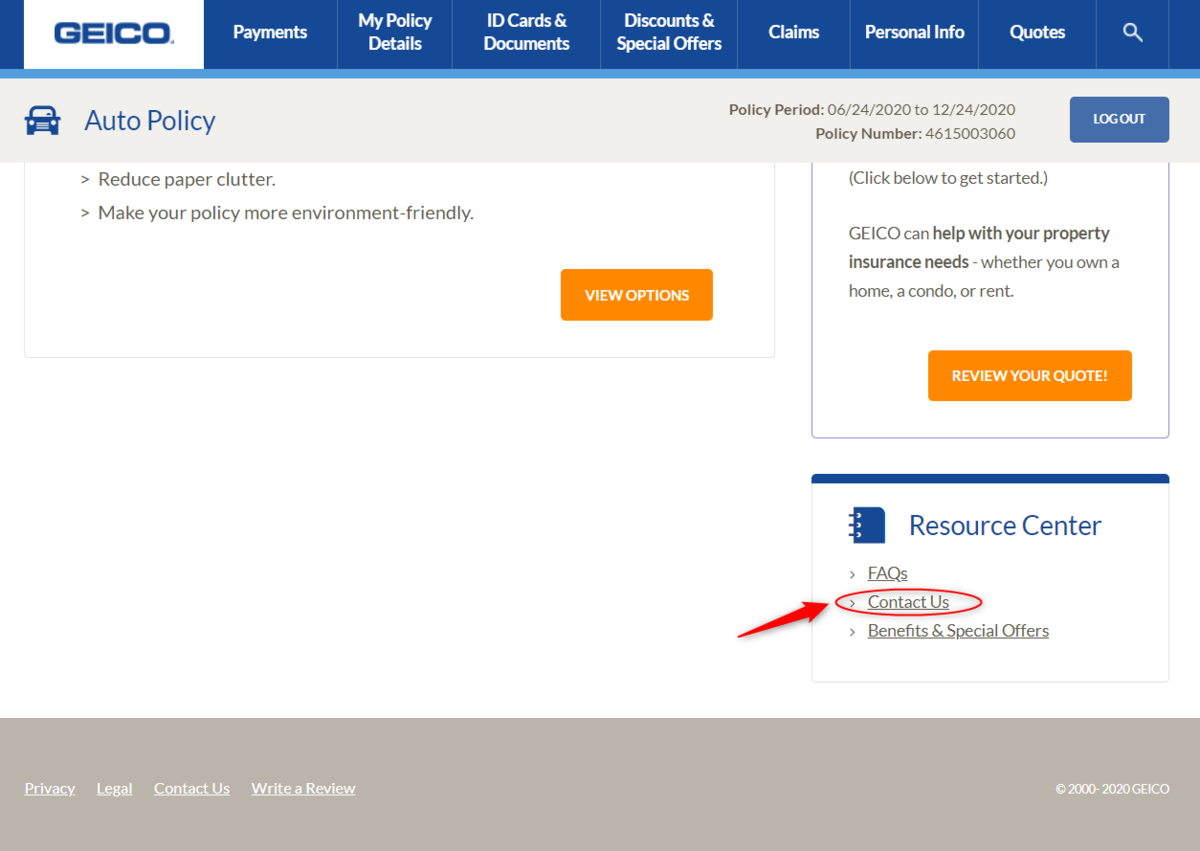Viewport: 1200px width, 851px height.
Task: Click the Auto Policy car icon
Action: click(43, 120)
